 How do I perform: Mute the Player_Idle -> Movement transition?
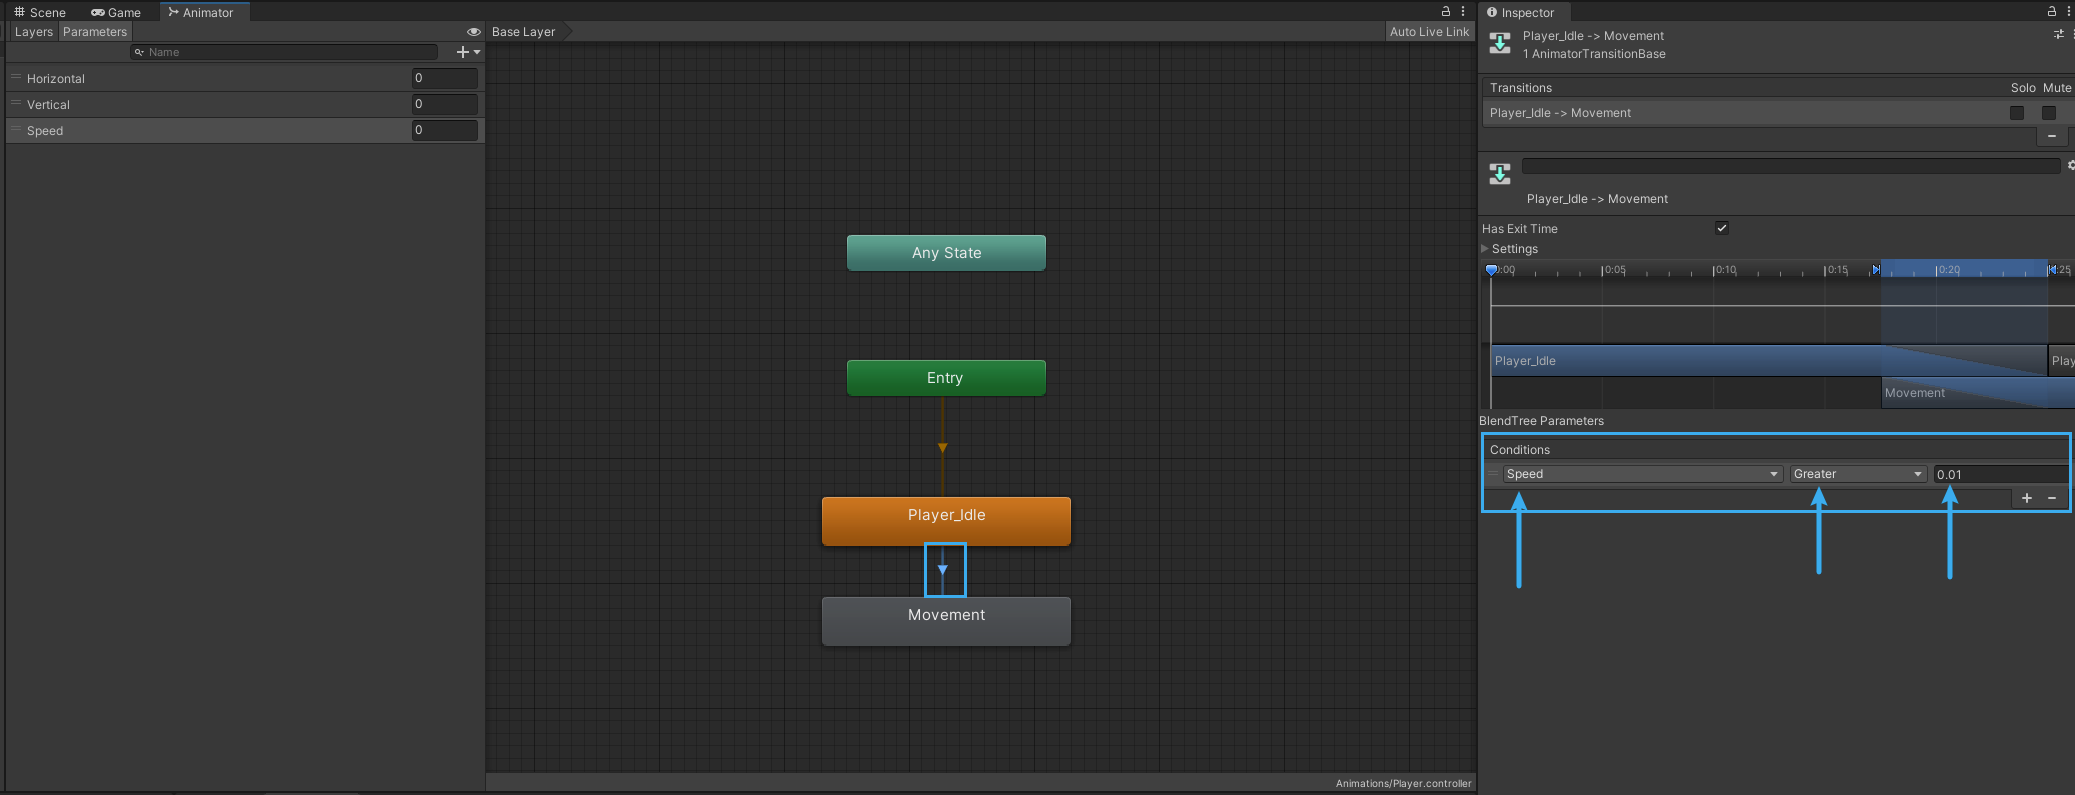2048,113
